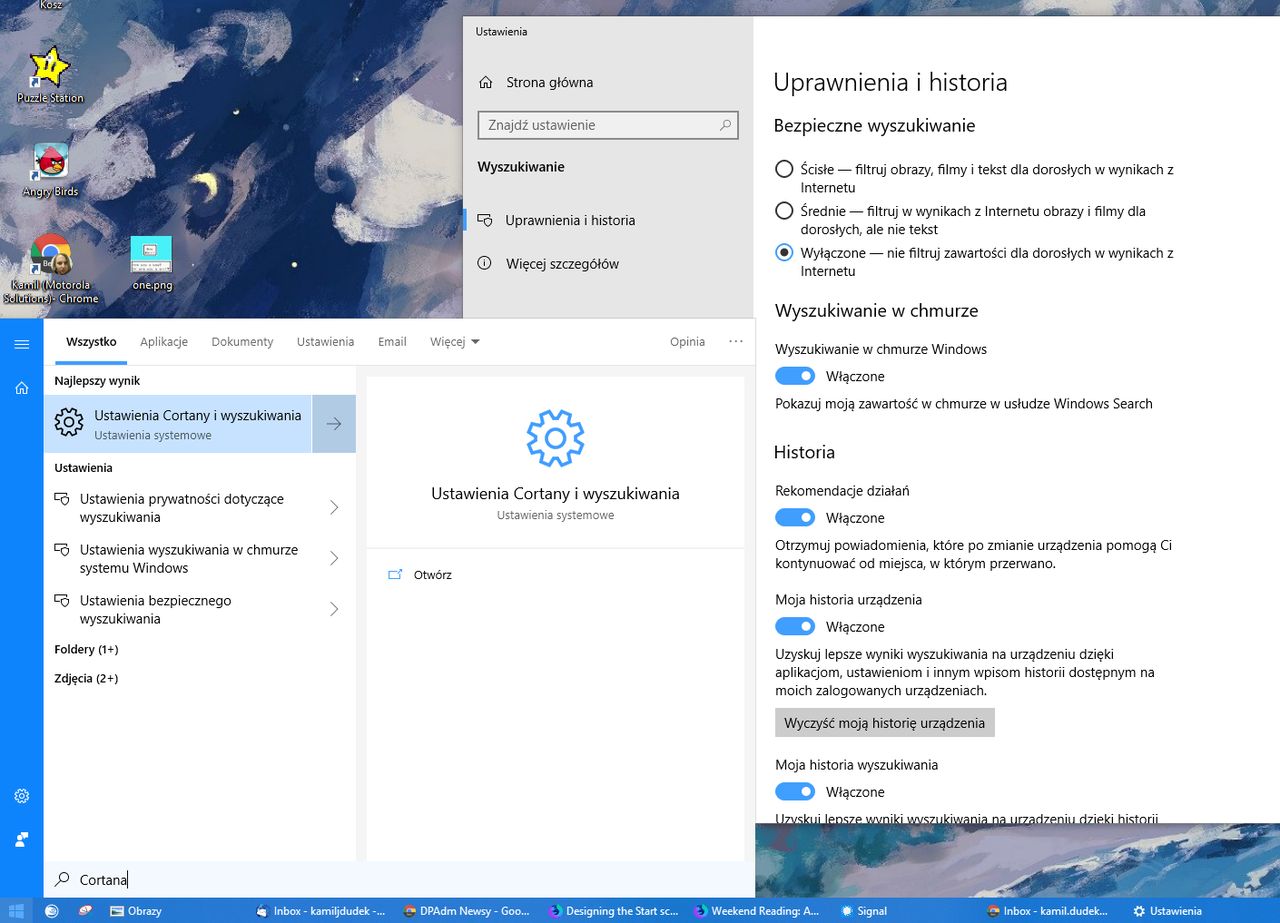Switch to the Aplikacje search tab
This screenshot has height=923, width=1280.
point(164,342)
